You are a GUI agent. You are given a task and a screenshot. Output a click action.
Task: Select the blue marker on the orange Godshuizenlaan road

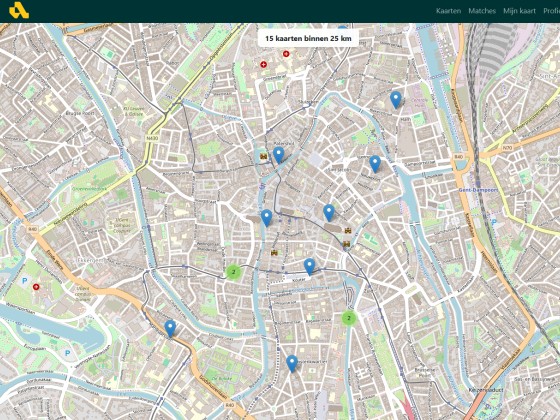[170, 329]
